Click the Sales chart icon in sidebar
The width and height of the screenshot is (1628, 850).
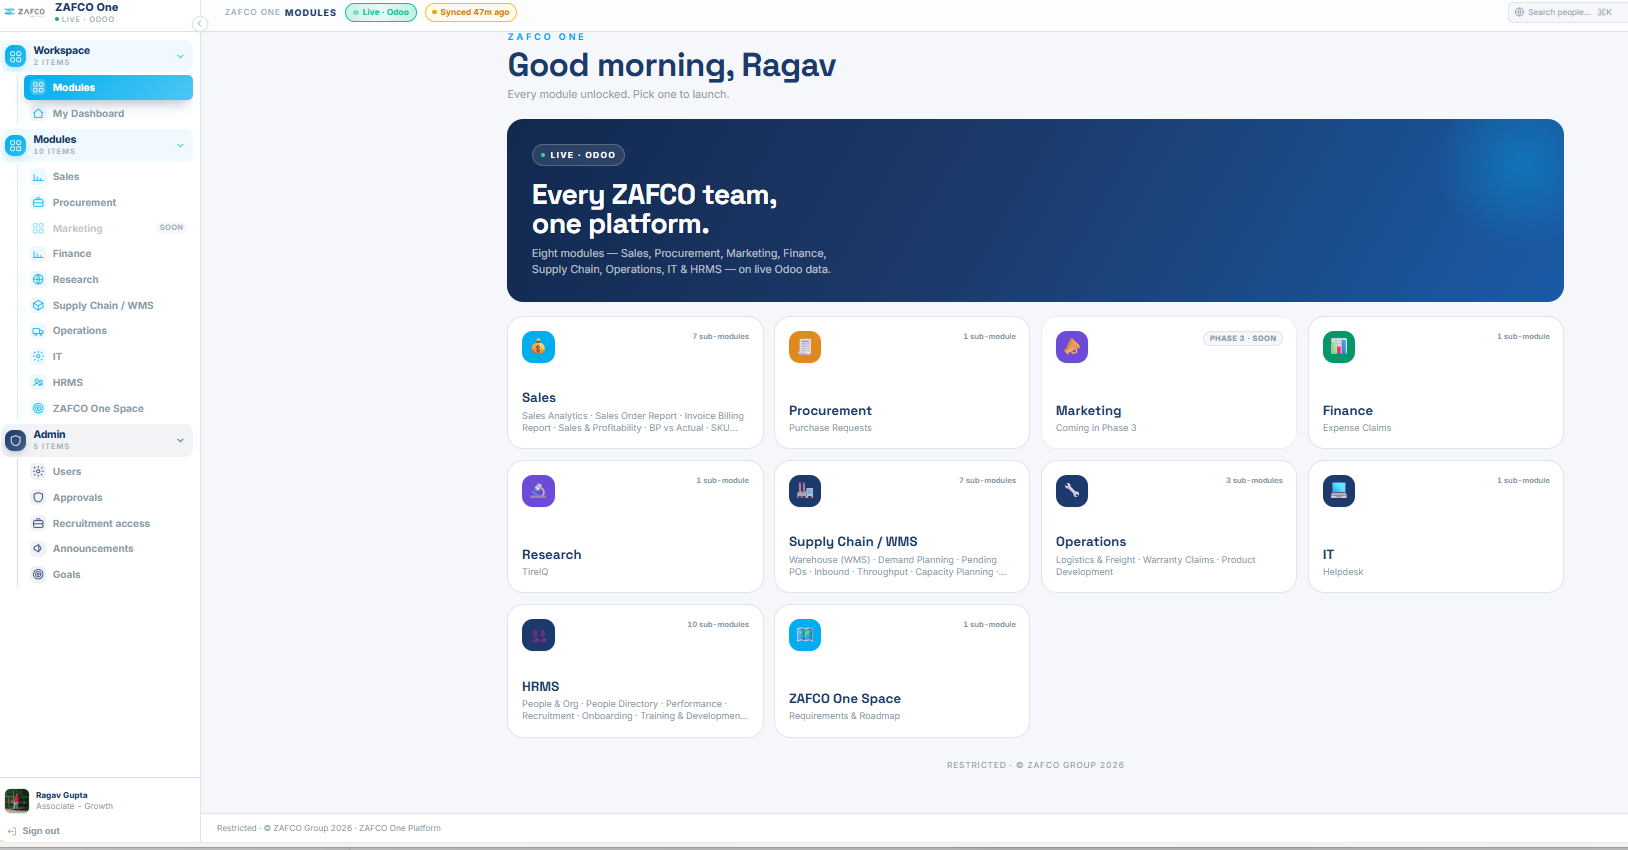(x=38, y=177)
